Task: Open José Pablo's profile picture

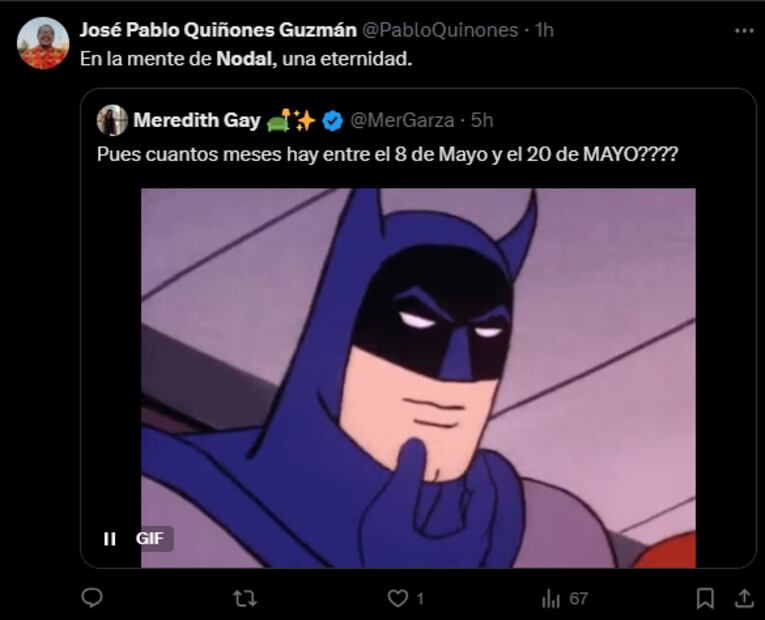Action: (43, 44)
